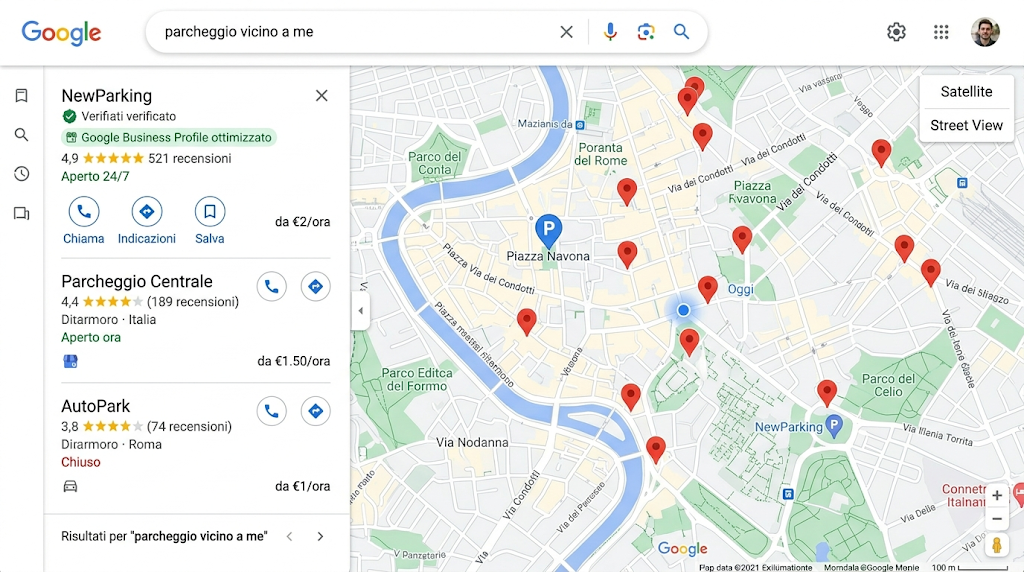Open the devices icon in left sidebar

pyautogui.click(x=22, y=214)
